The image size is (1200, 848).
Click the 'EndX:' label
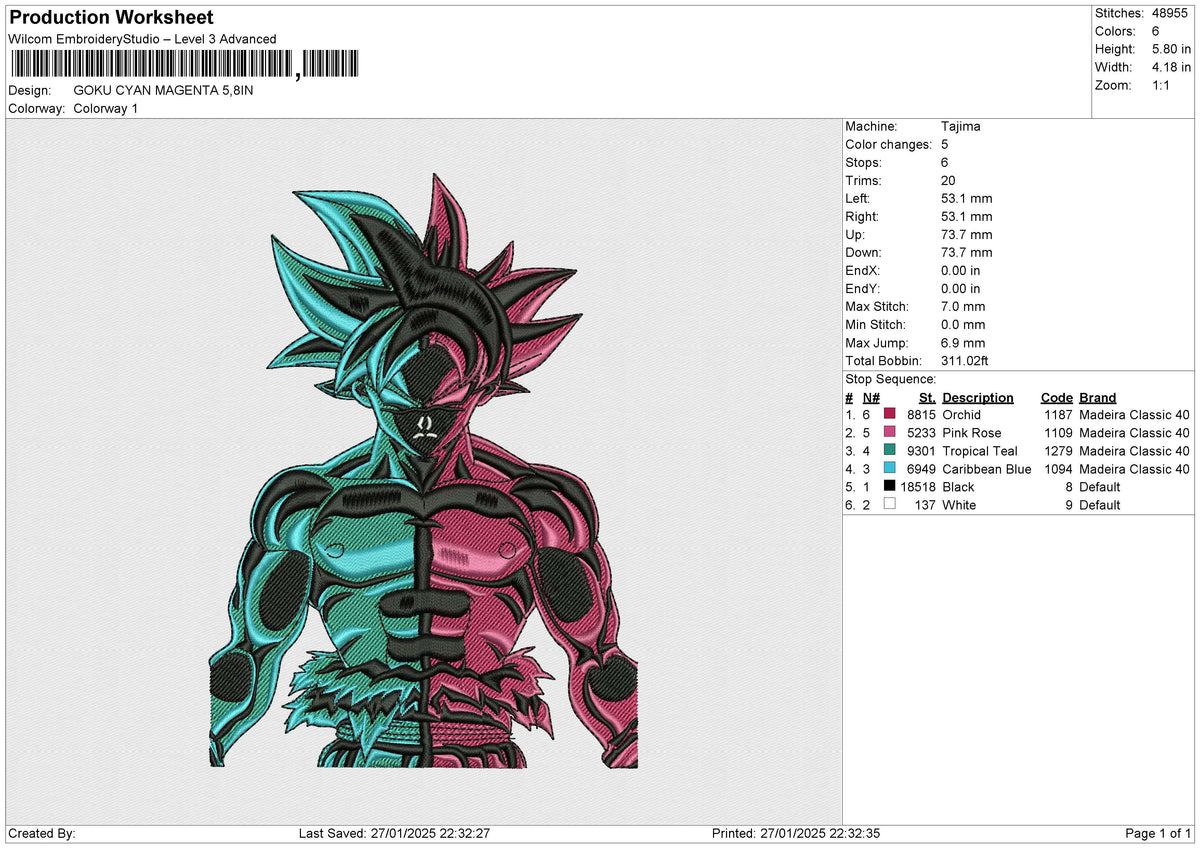coord(864,270)
